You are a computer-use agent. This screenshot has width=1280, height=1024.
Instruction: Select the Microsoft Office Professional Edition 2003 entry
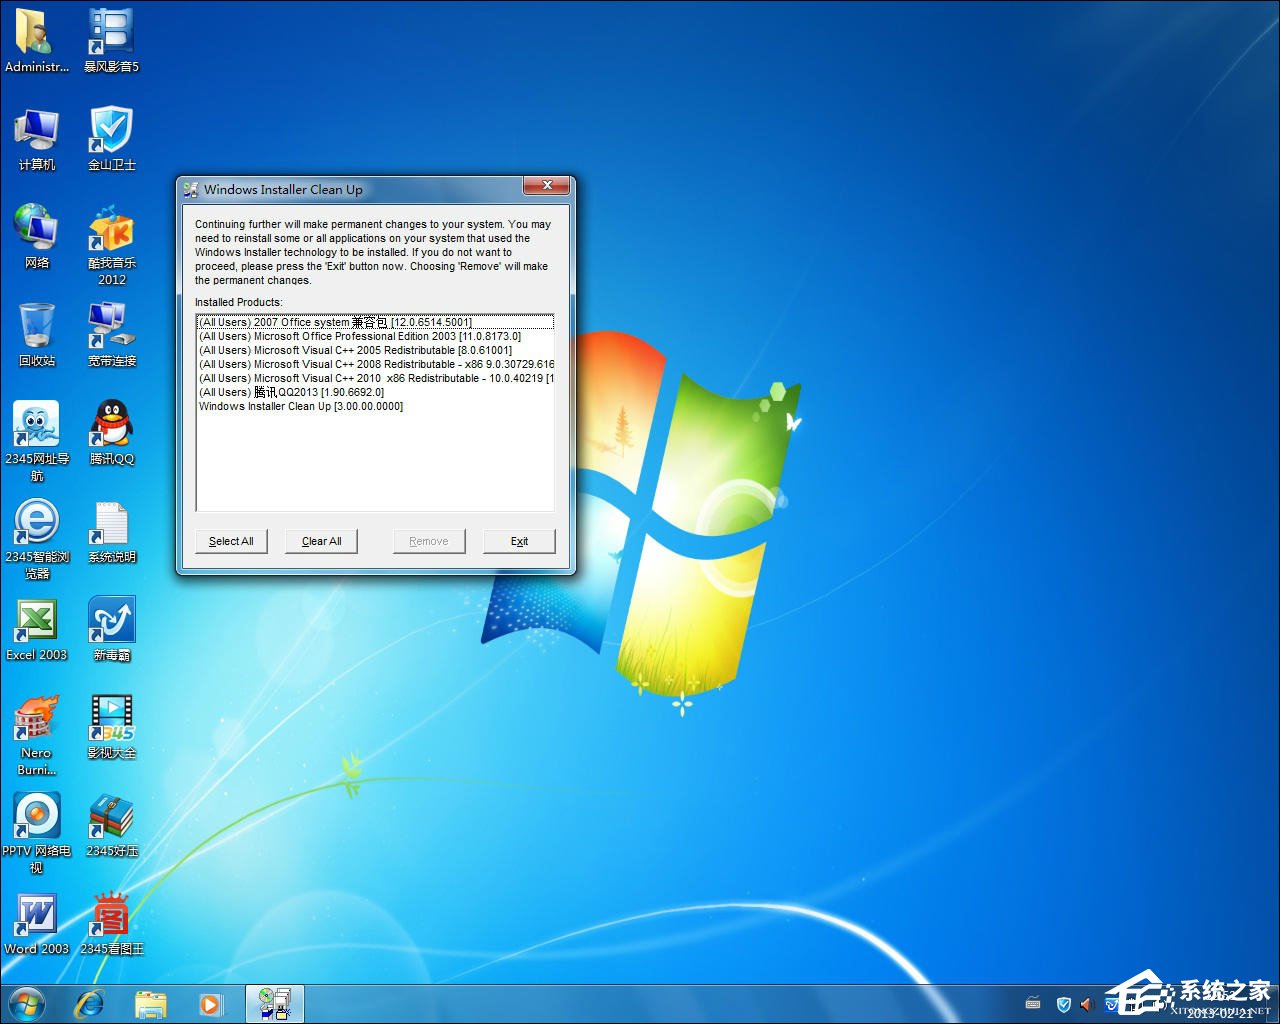359,336
